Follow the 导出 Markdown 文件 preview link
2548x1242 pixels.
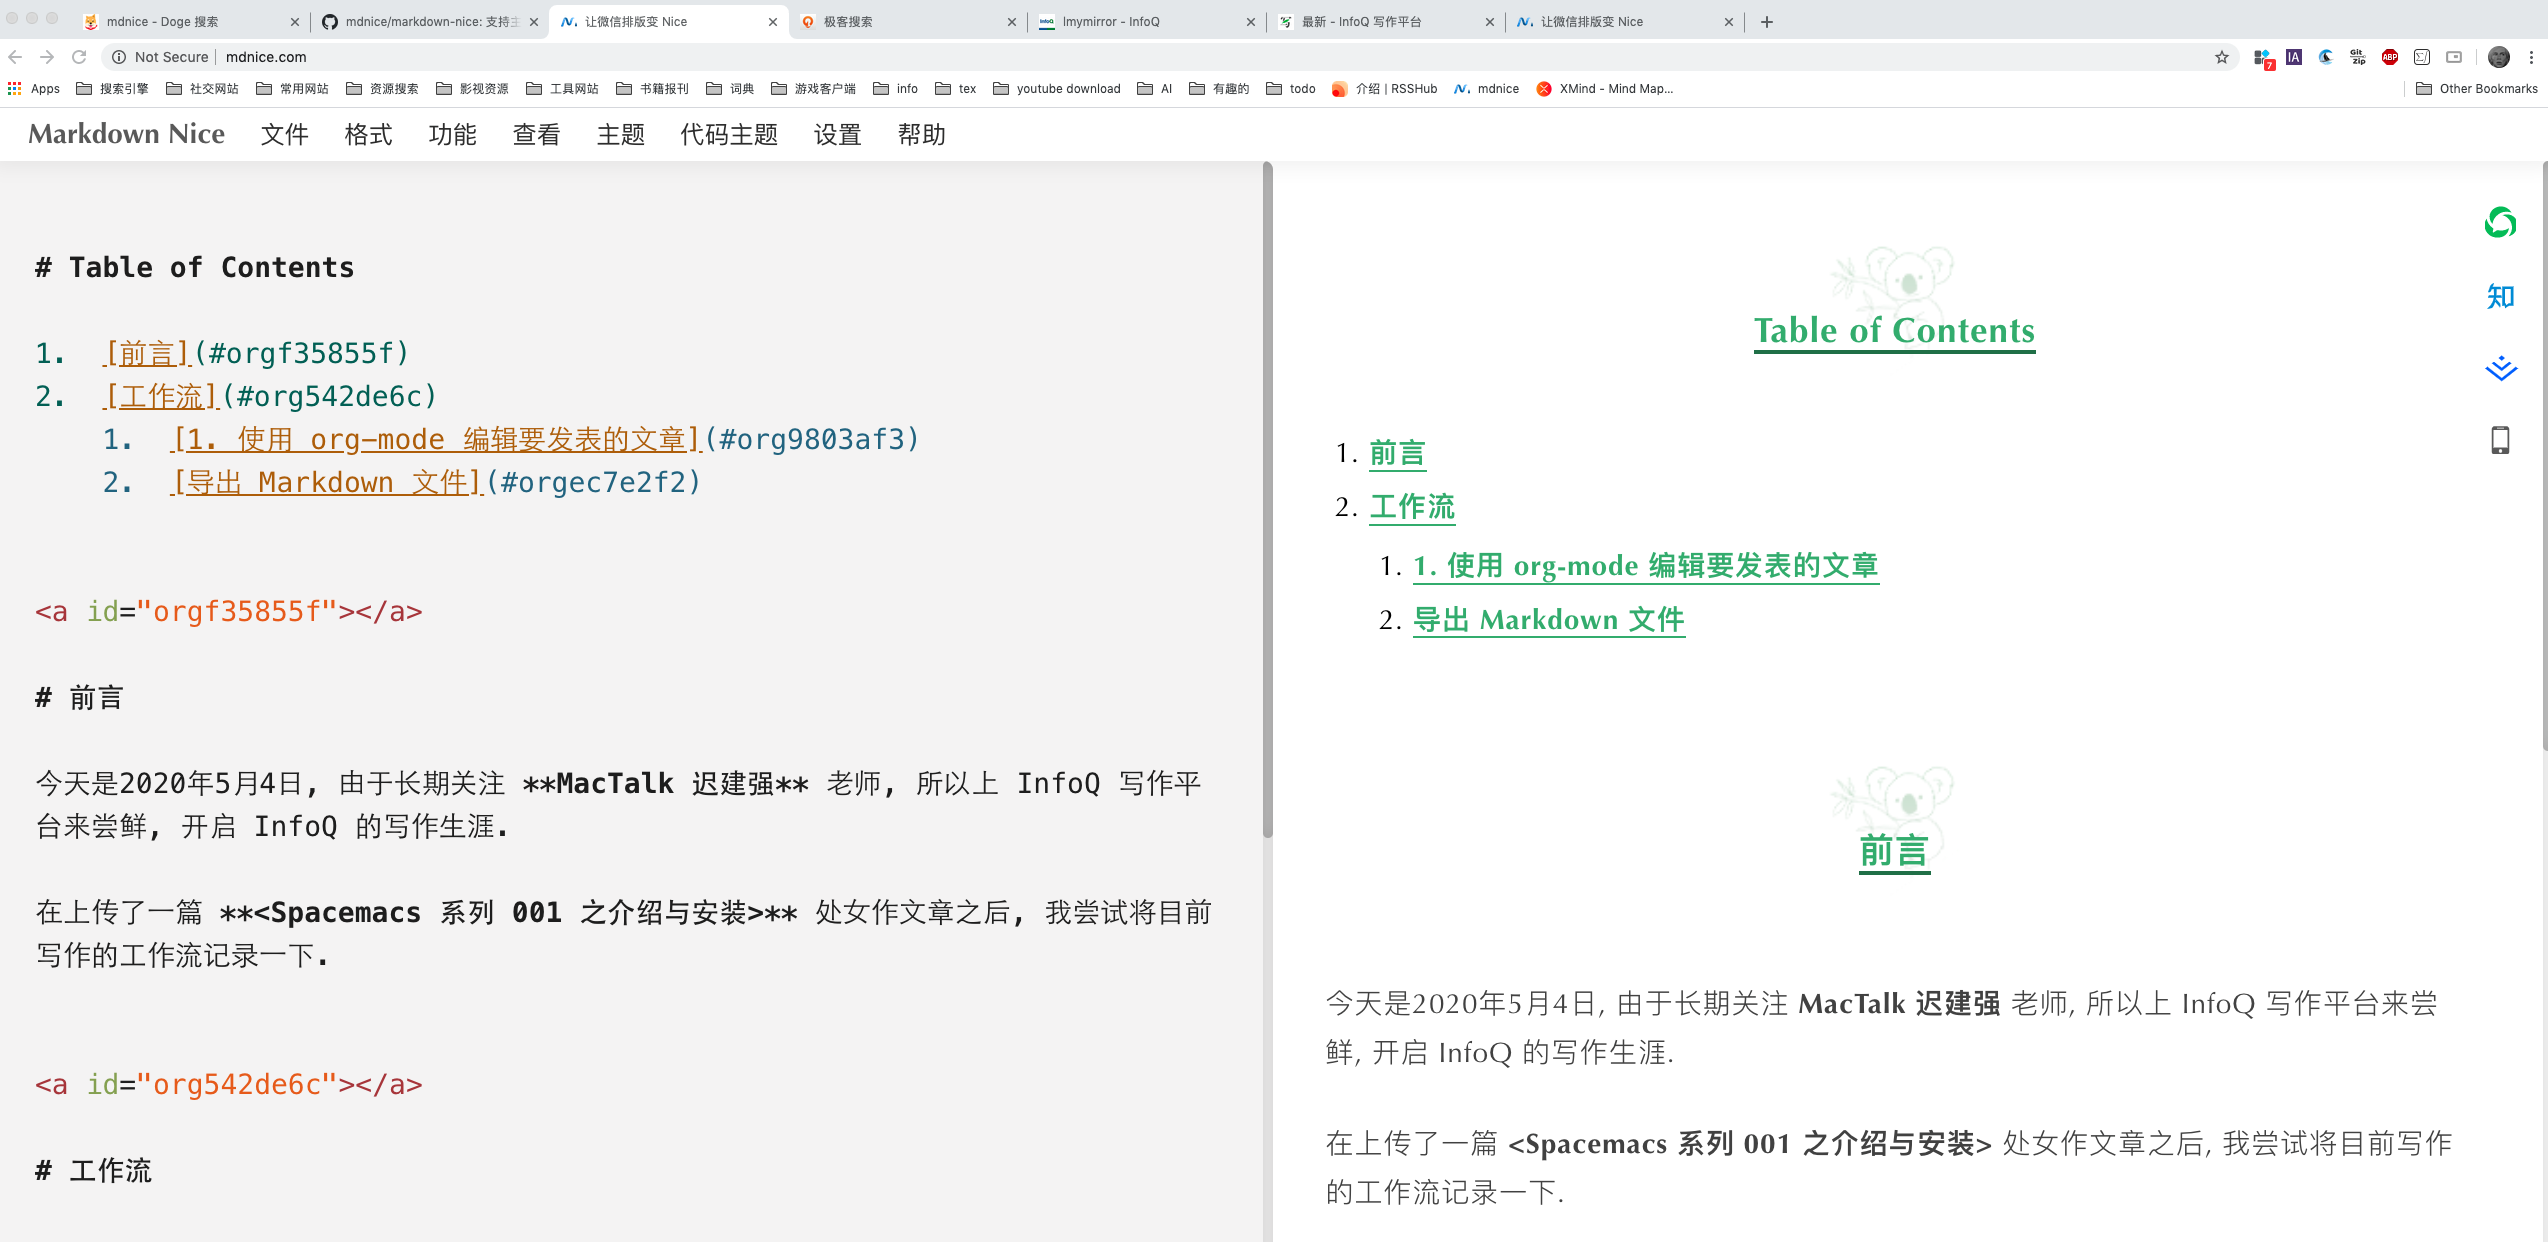point(1549,620)
